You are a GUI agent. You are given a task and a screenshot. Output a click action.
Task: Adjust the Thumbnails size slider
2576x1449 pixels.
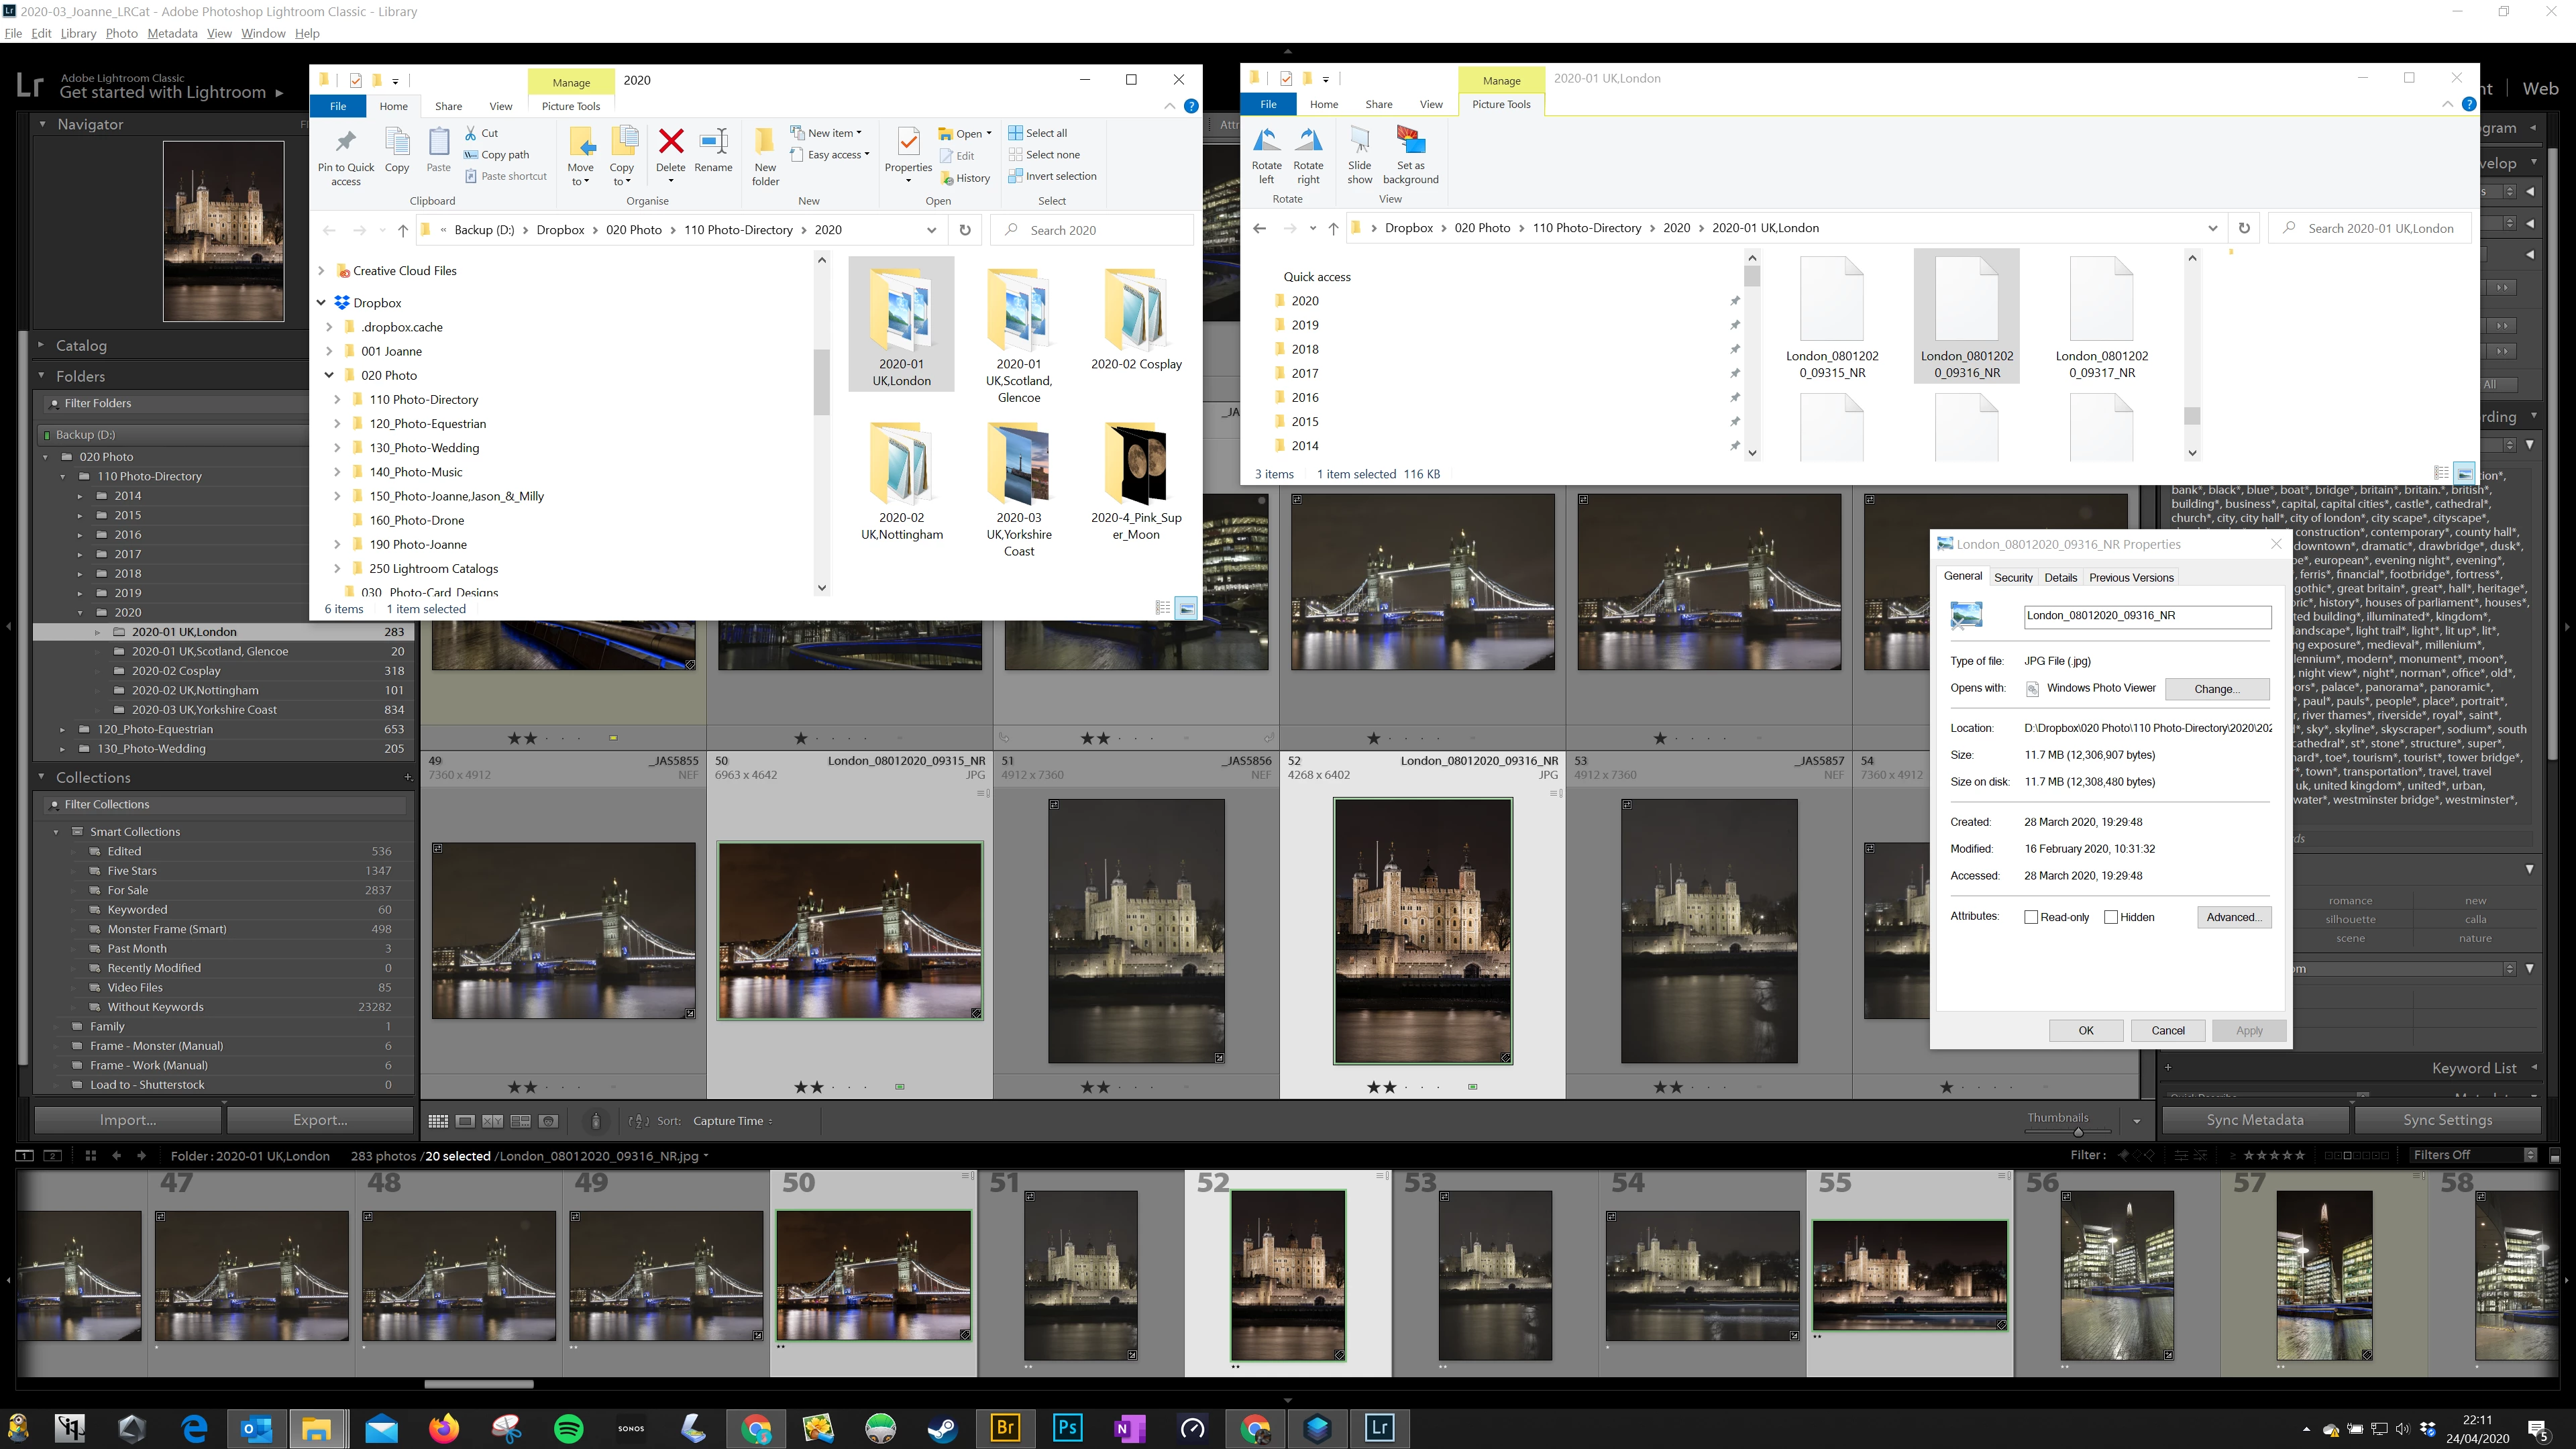pos(2078,1132)
